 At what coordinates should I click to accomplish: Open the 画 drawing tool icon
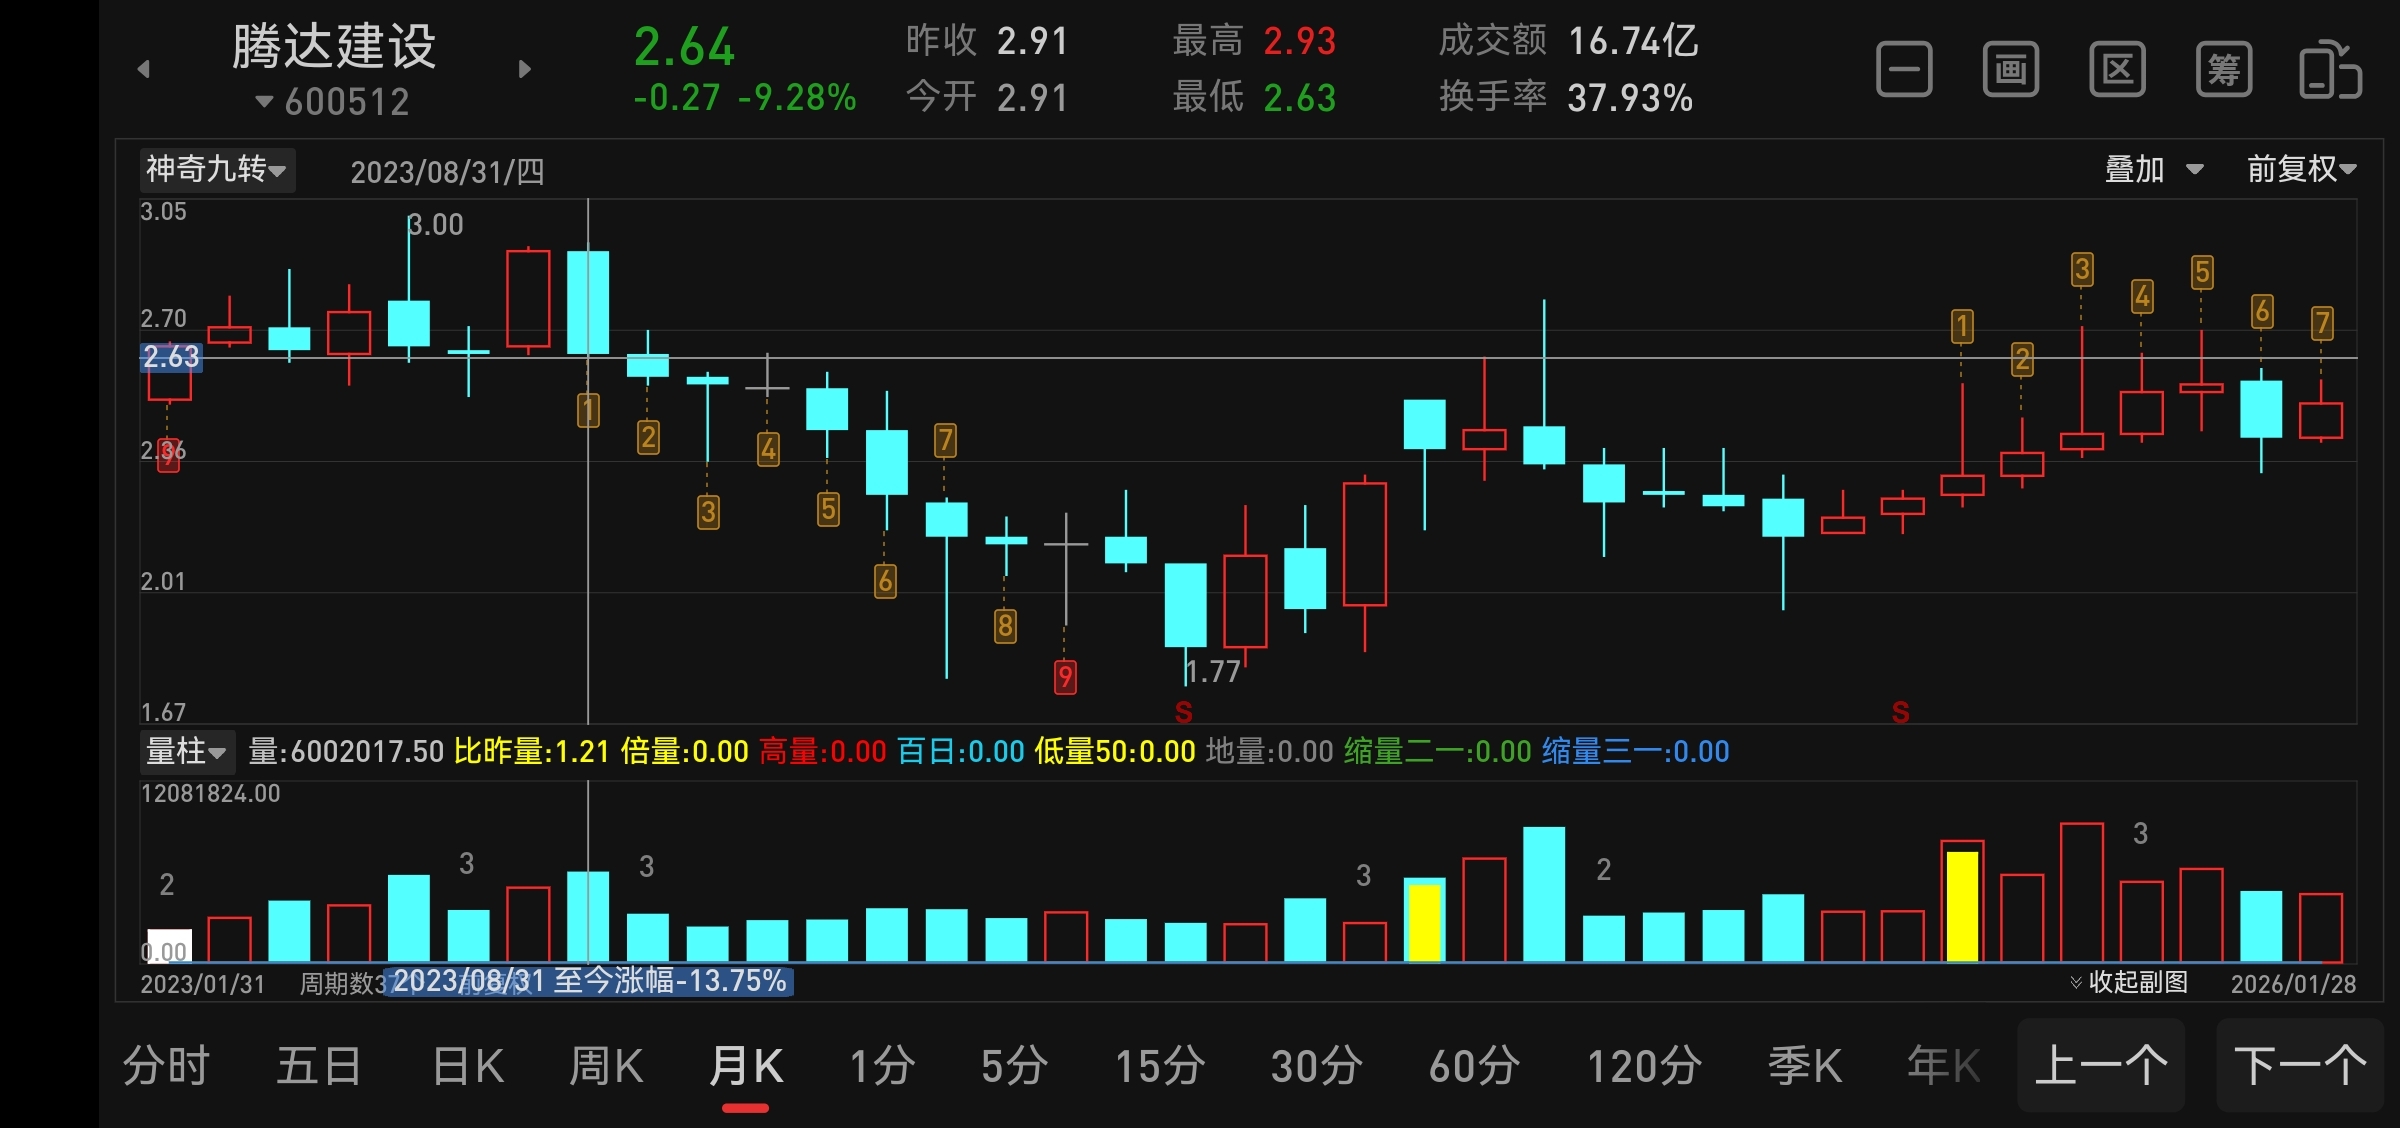[2011, 70]
